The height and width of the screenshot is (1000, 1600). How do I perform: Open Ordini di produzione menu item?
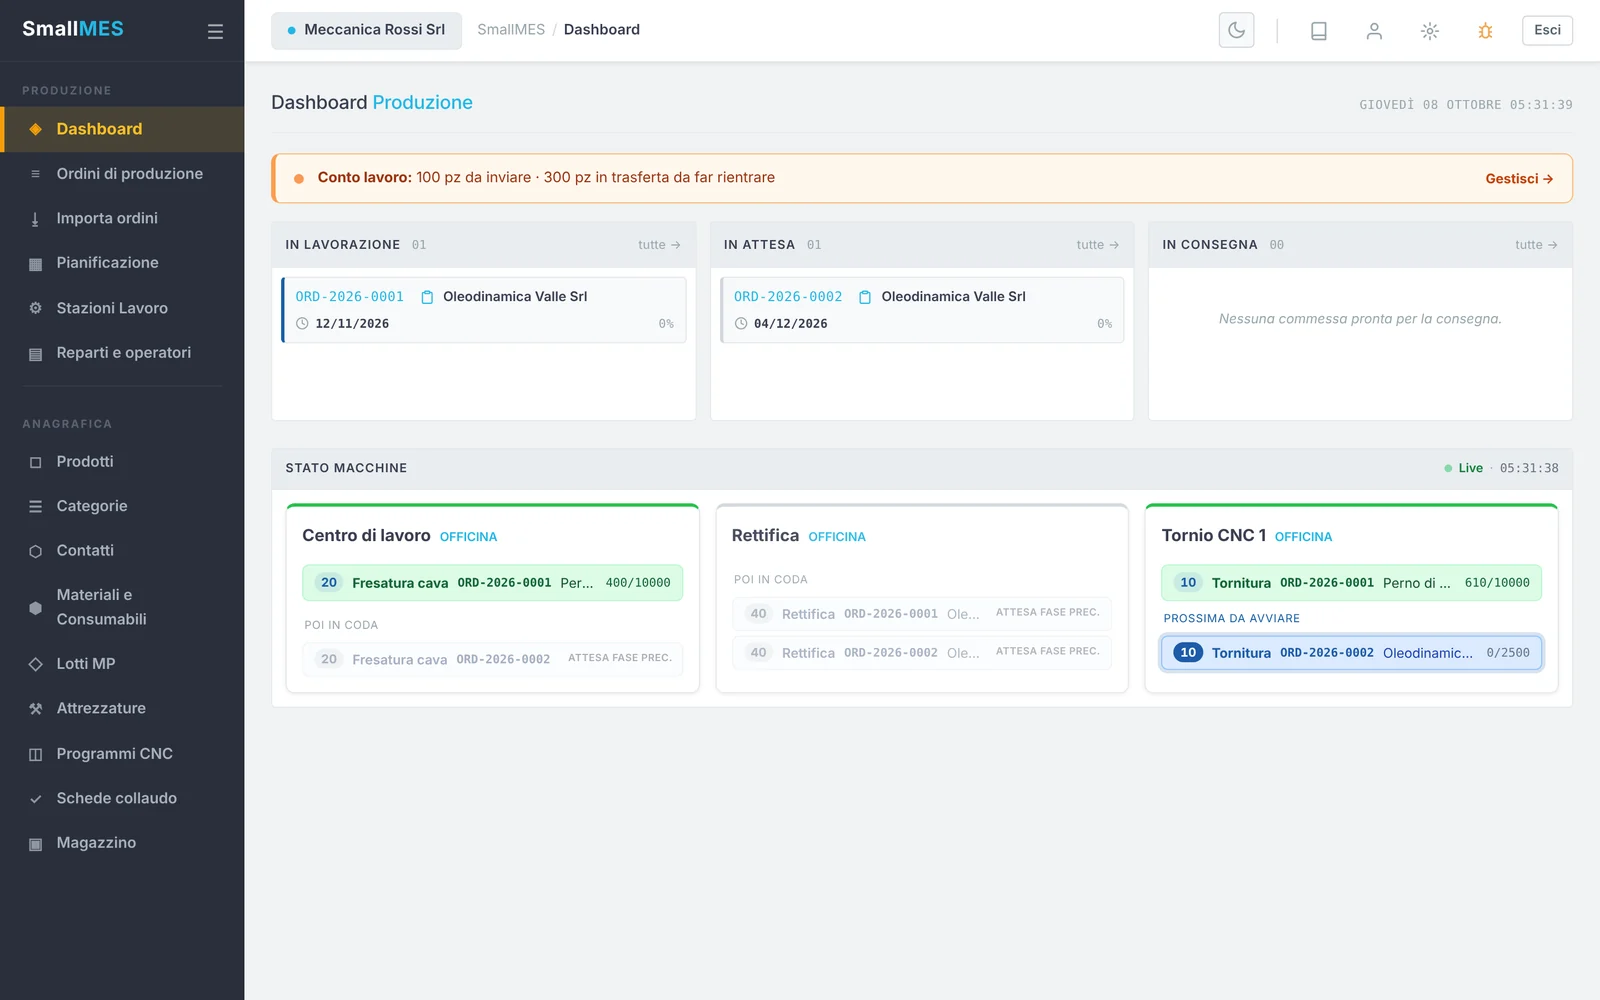tap(122, 174)
